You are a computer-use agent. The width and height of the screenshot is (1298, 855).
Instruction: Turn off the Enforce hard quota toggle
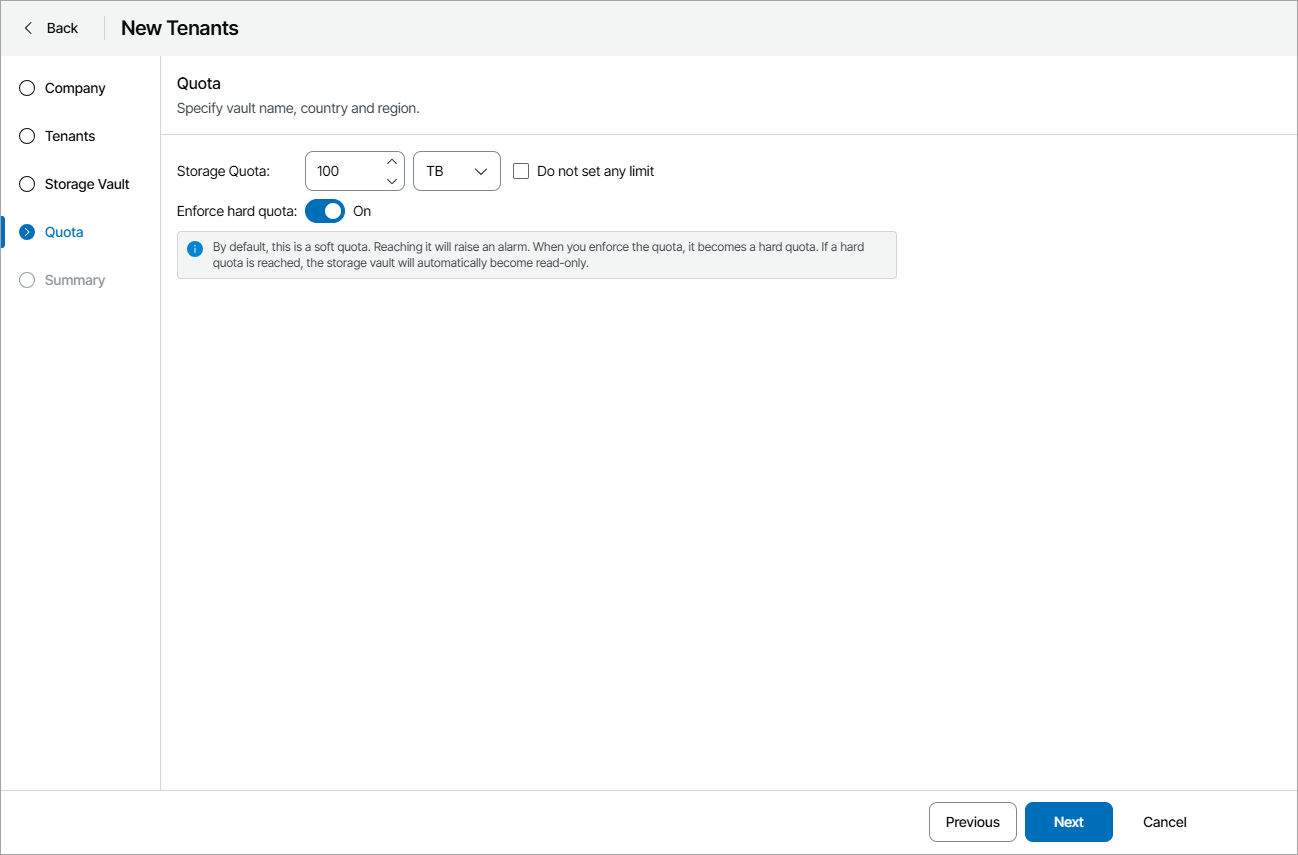[x=324, y=211]
